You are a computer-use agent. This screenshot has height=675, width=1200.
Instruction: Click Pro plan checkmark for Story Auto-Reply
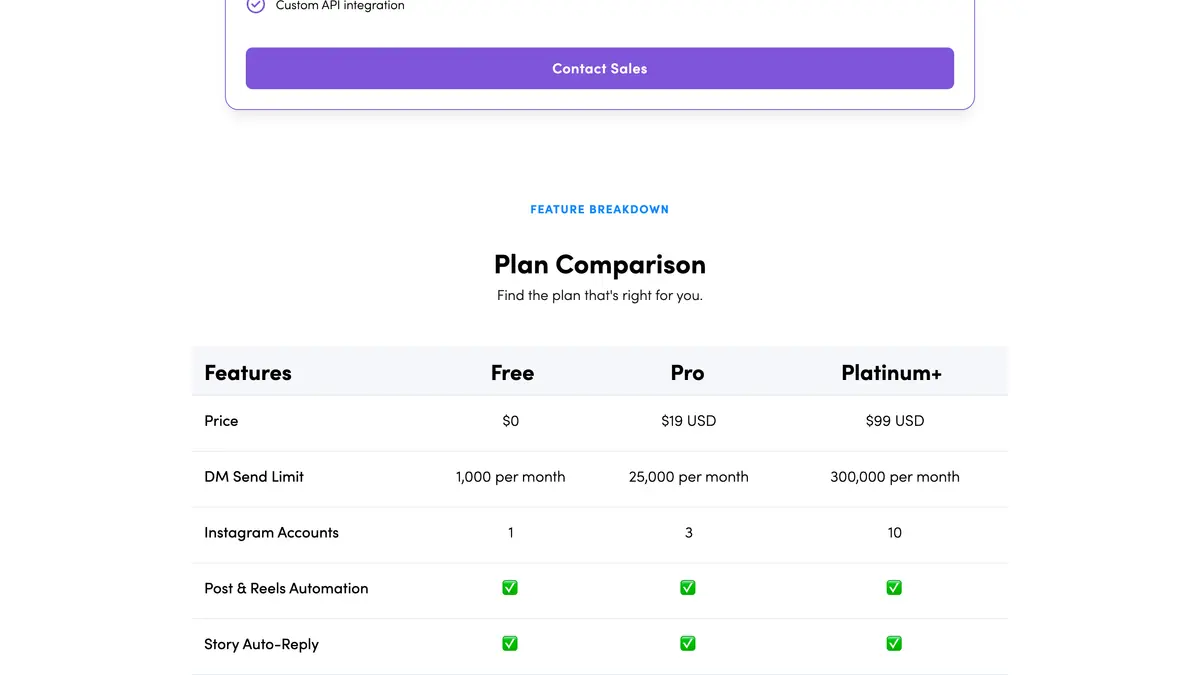[688, 644]
